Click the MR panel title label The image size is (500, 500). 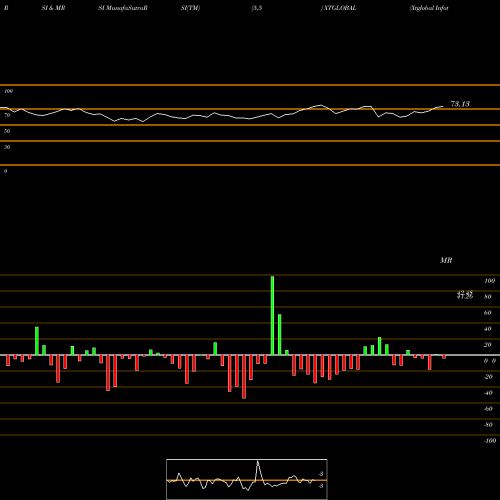(446, 260)
